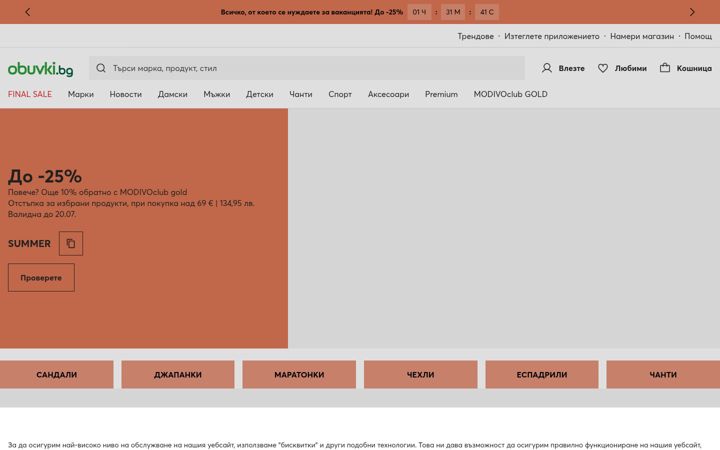Click the SUMMER promo code text

tap(29, 243)
